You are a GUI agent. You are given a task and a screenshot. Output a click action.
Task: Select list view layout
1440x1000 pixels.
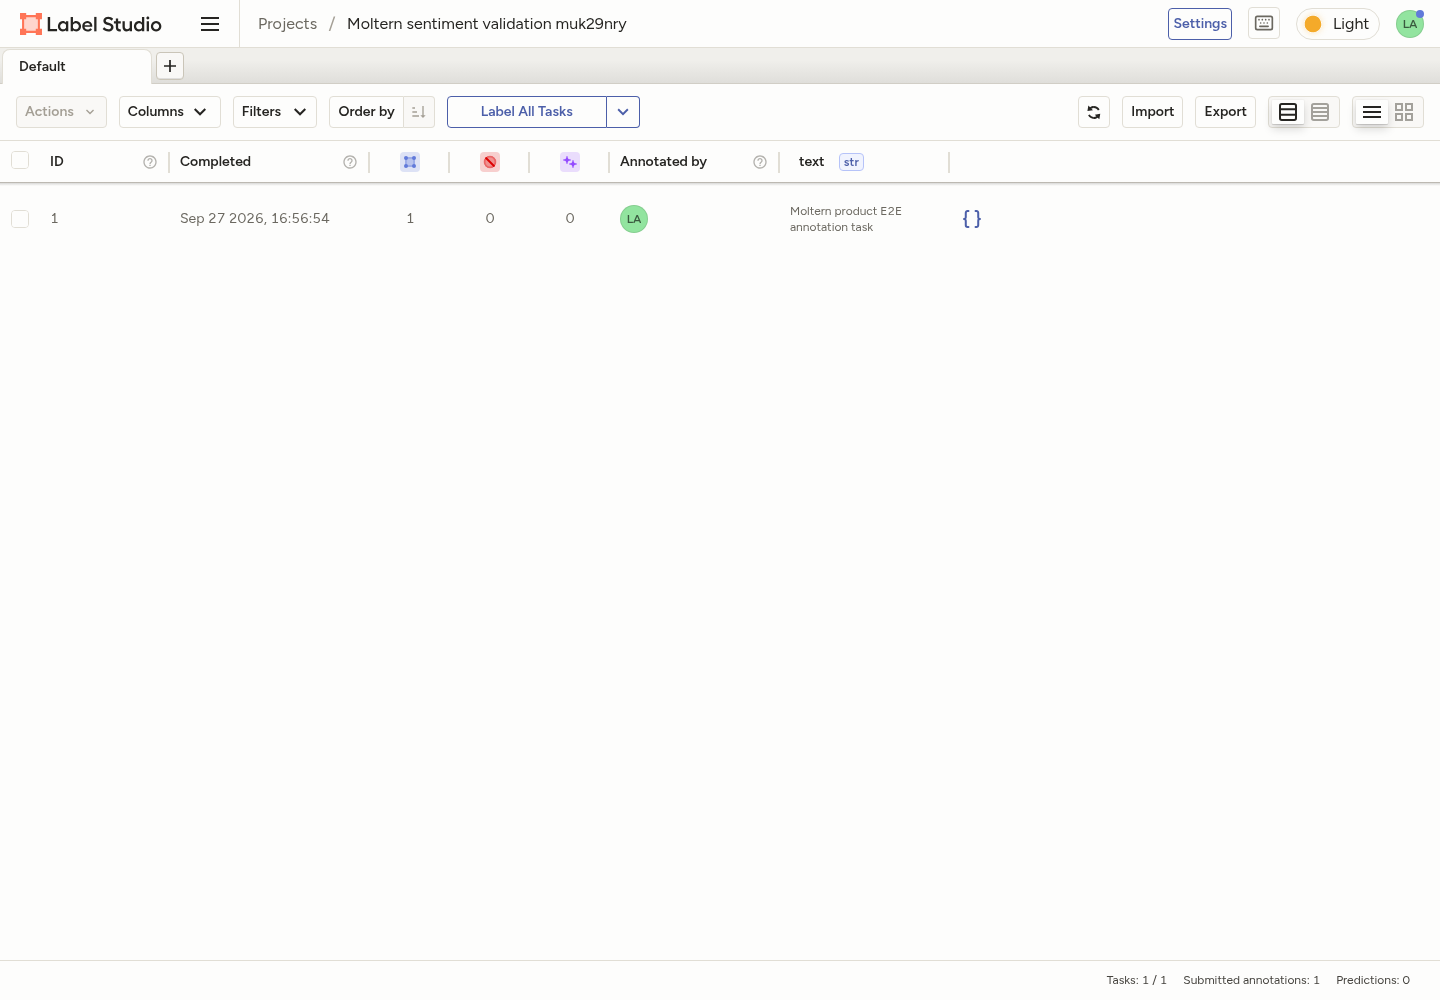point(1372,112)
